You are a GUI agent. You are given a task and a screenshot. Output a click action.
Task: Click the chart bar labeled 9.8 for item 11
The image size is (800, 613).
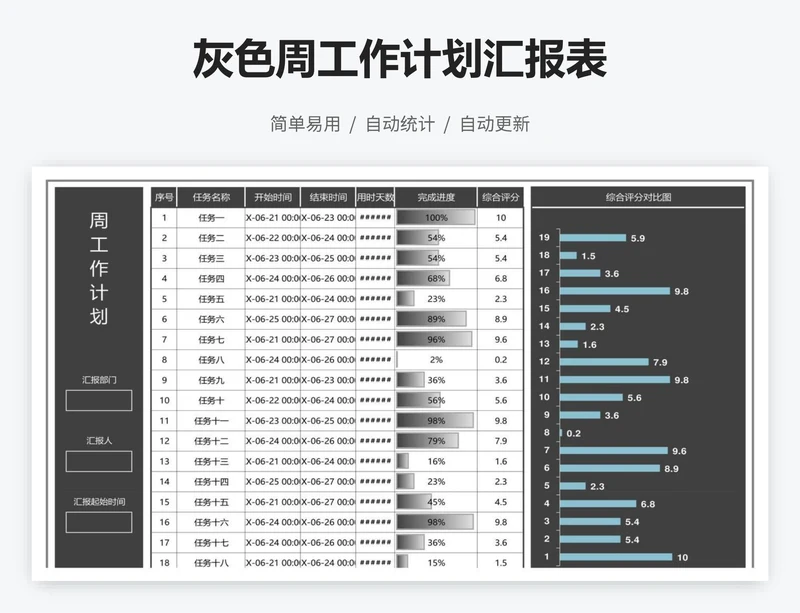click(x=615, y=379)
